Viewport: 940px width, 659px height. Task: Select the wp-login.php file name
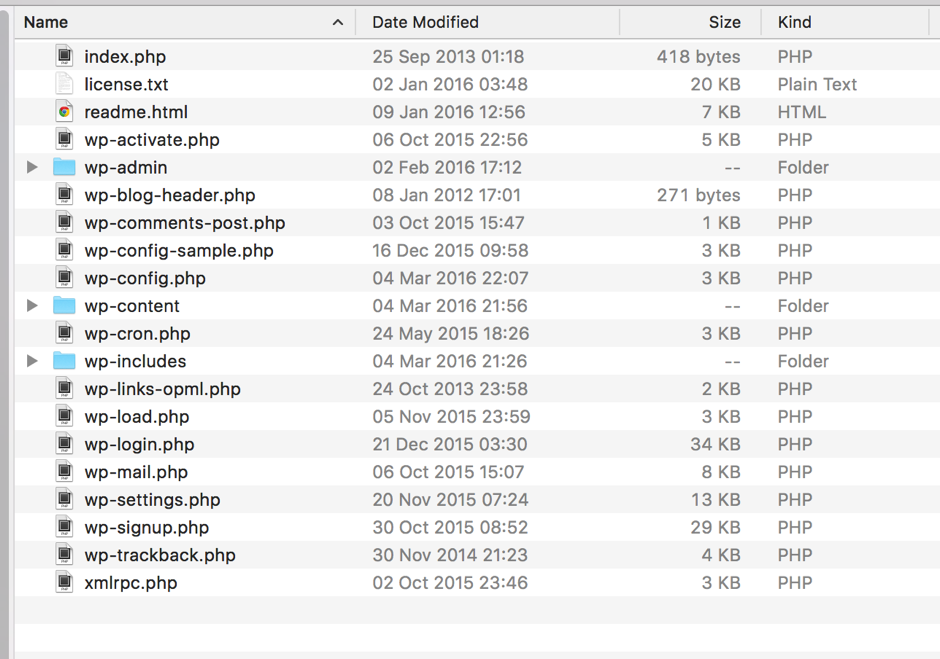(139, 444)
